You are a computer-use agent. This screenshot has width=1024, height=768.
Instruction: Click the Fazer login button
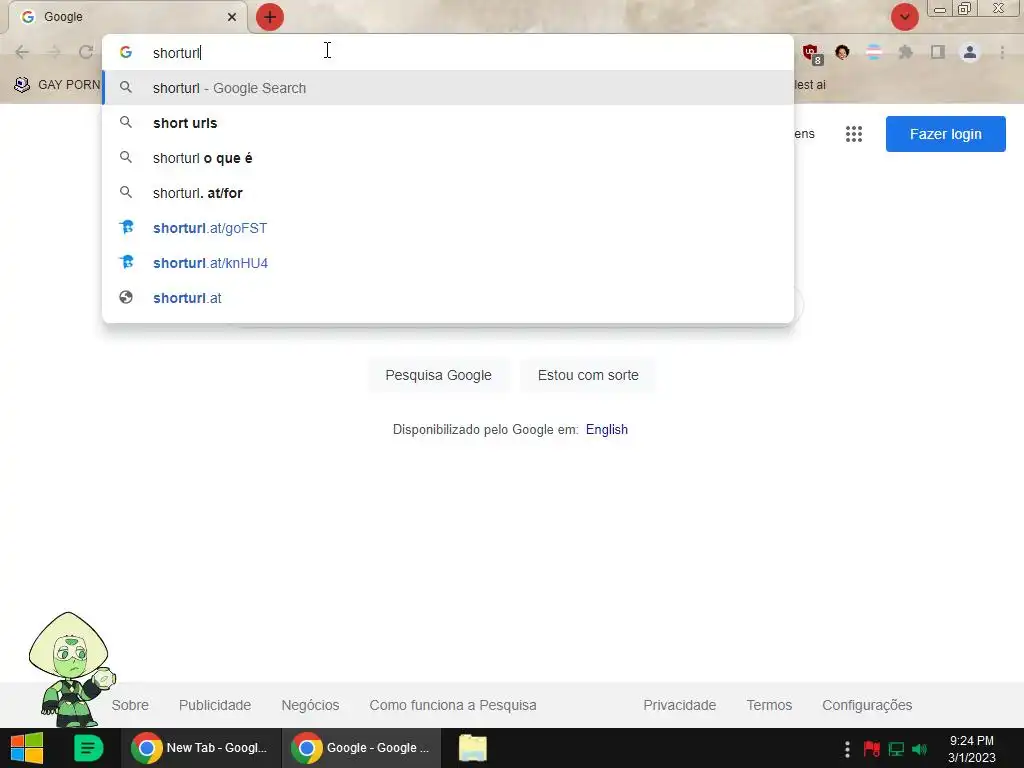click(945, 134)
